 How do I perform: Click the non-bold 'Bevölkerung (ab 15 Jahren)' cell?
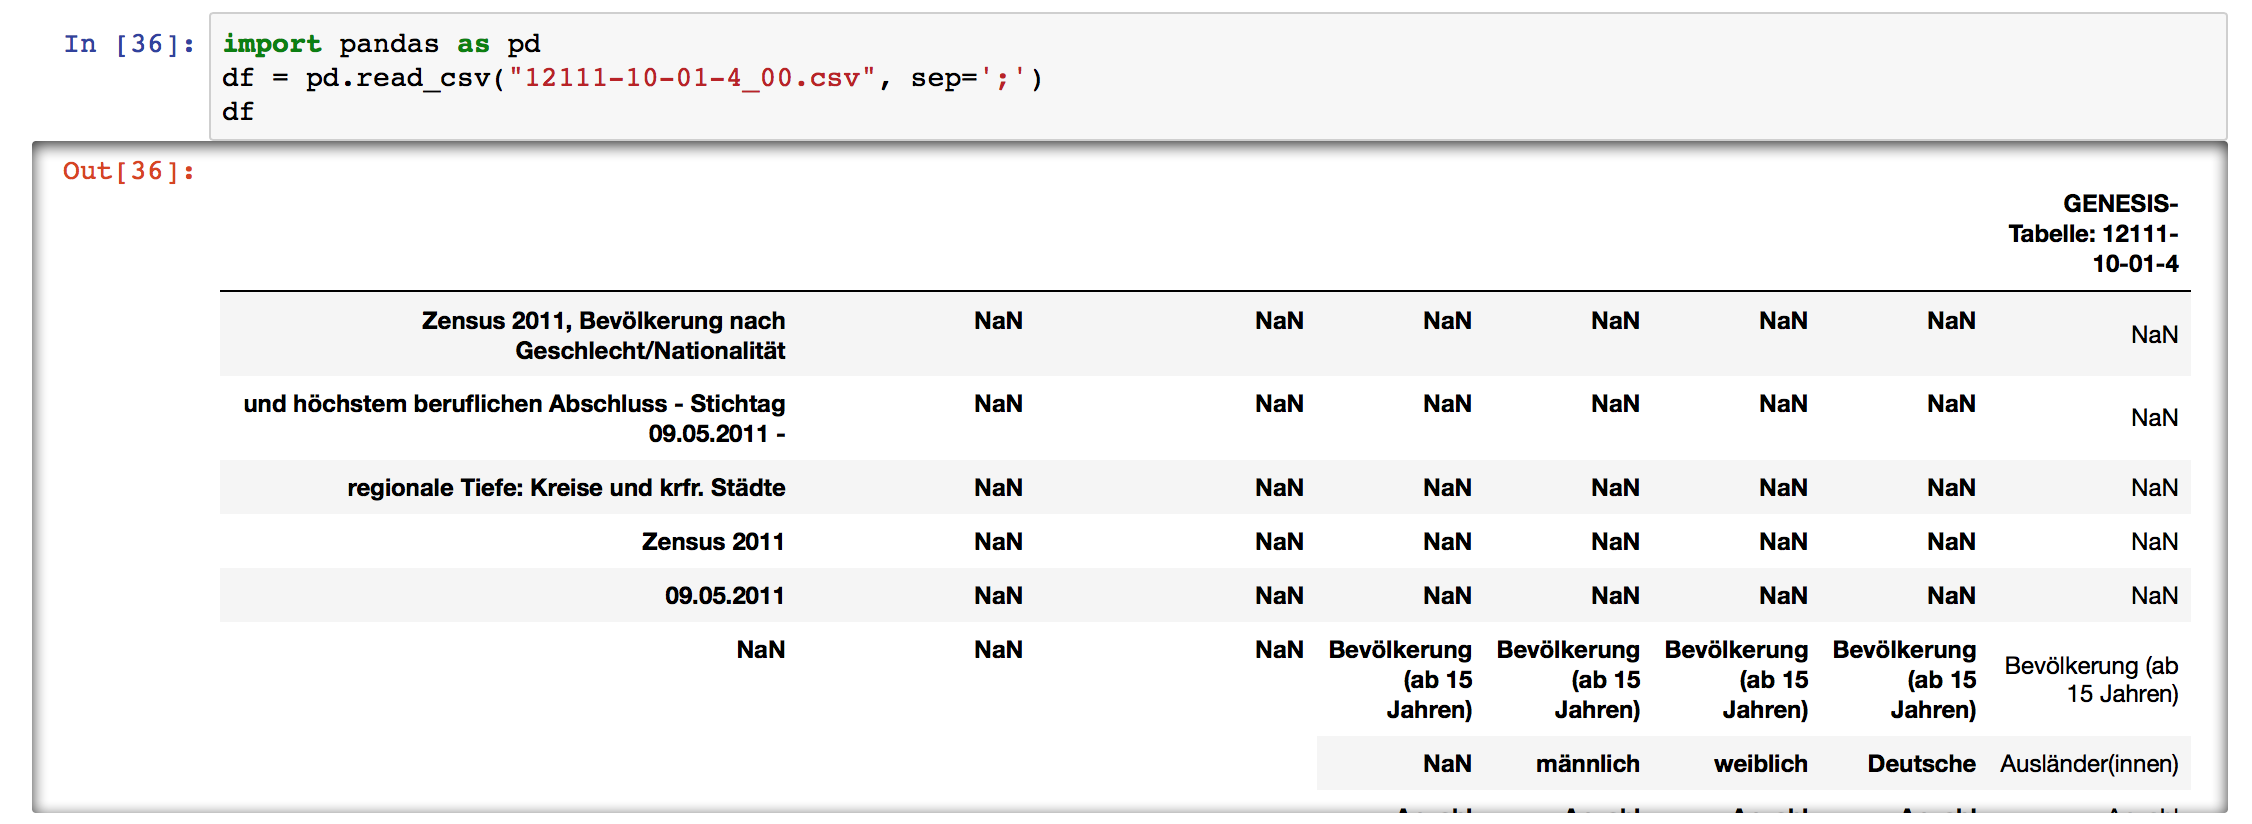[x=2091, y=680]
